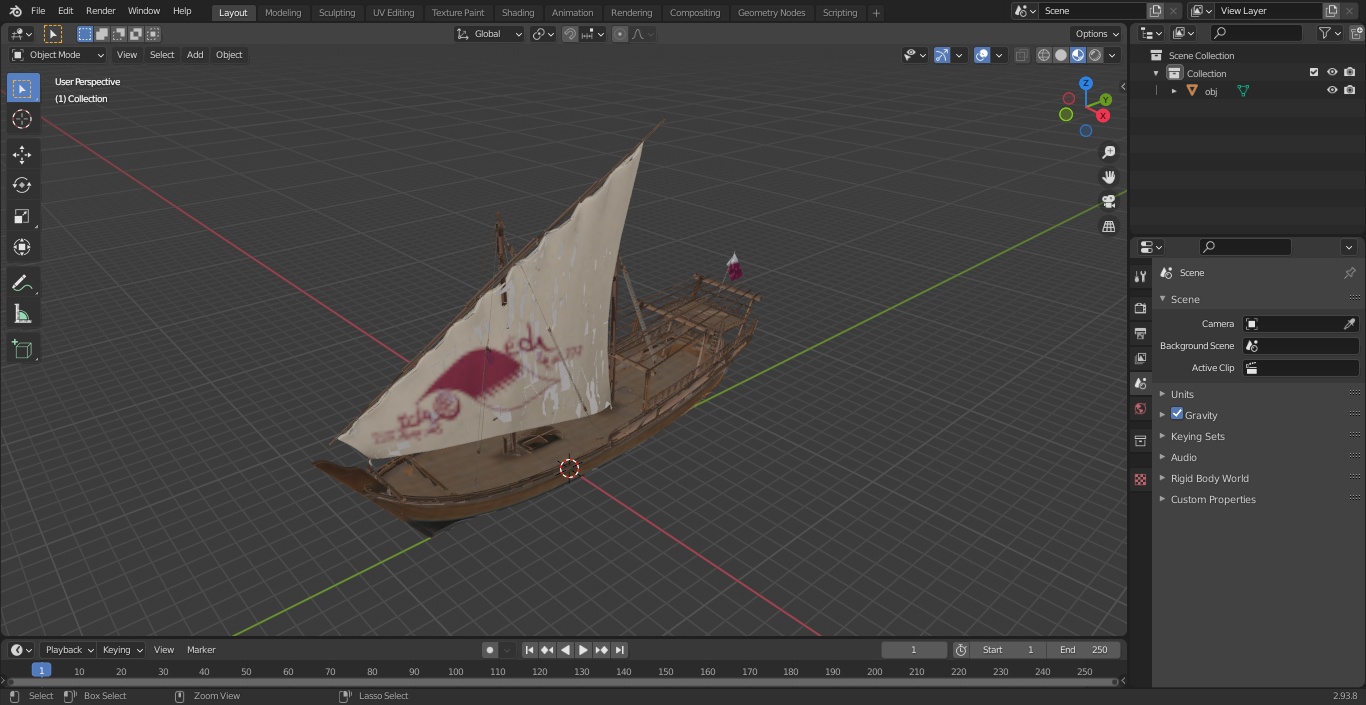1366x705 pixels.
Task: Toggle the Gravity checkbox
Action: click(1177, 414)
